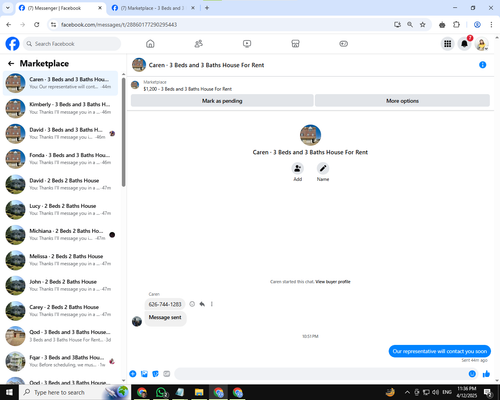
Task: Open the Windows notification center
Action: pyautogui.click(x=488, y=392)
